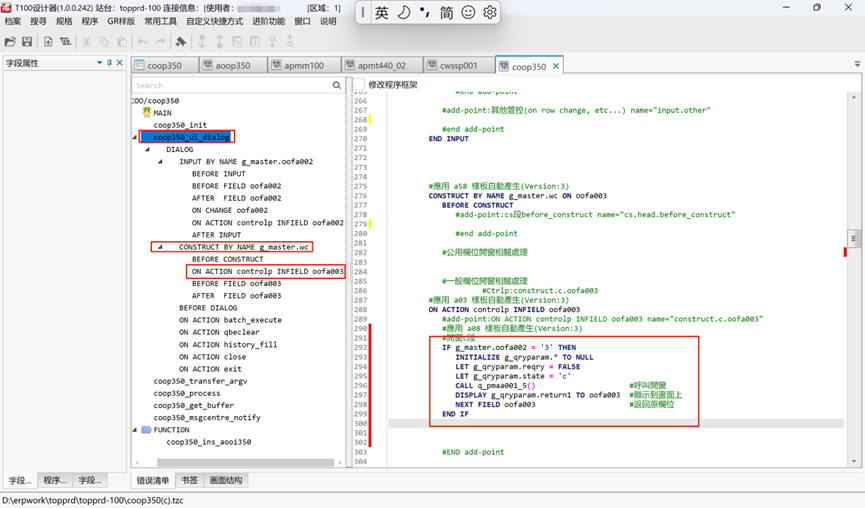The height and width of the screenshot is (508, 865).
Task: Open IME settings gear icon
Action: pyautogui.click(x=489, y=13)
